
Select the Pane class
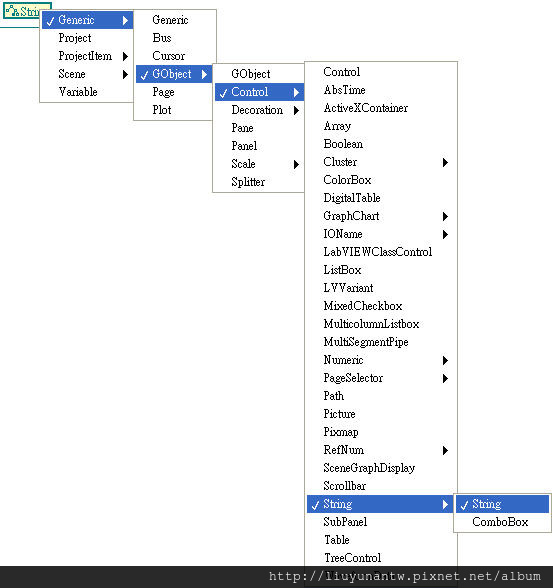point(259,128)
